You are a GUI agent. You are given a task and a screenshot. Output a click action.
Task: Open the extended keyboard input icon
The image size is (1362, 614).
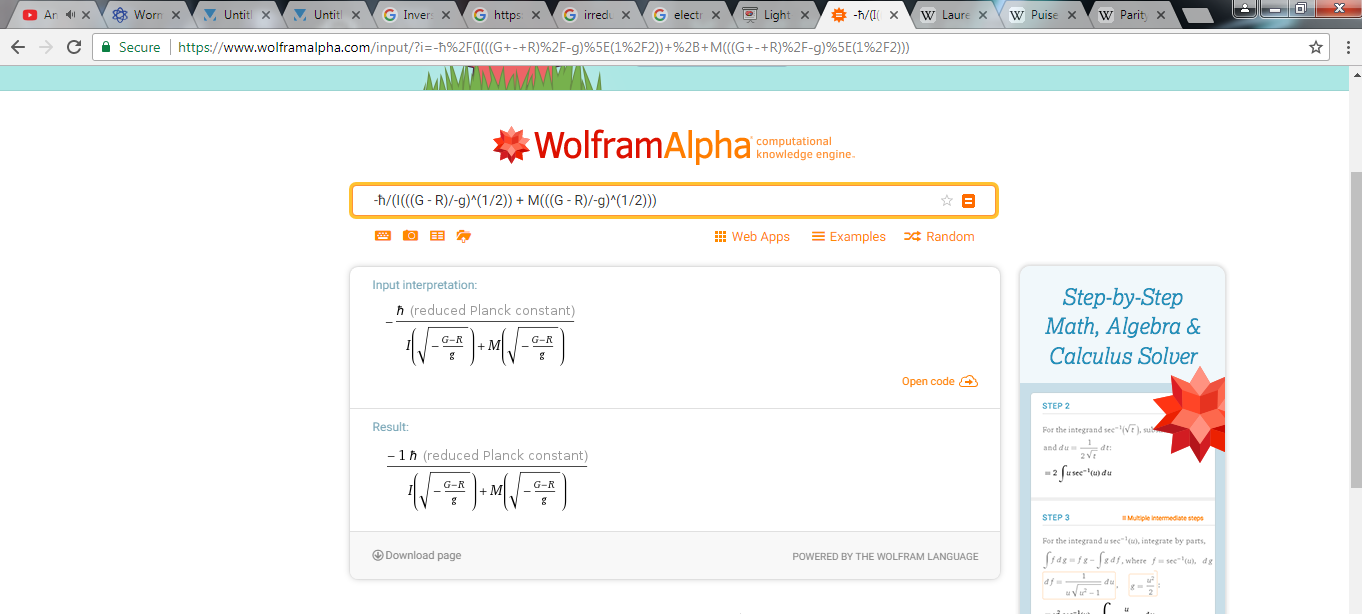click(x=383, y=236)
